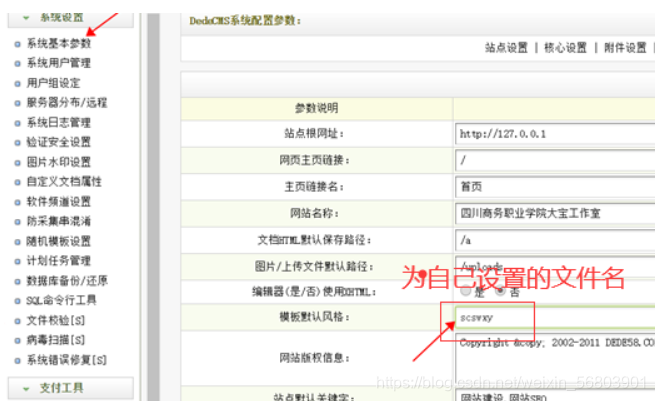
Task: Click bullet icon beside 数据库备份/还原
Action: click(x=18, y=281)
